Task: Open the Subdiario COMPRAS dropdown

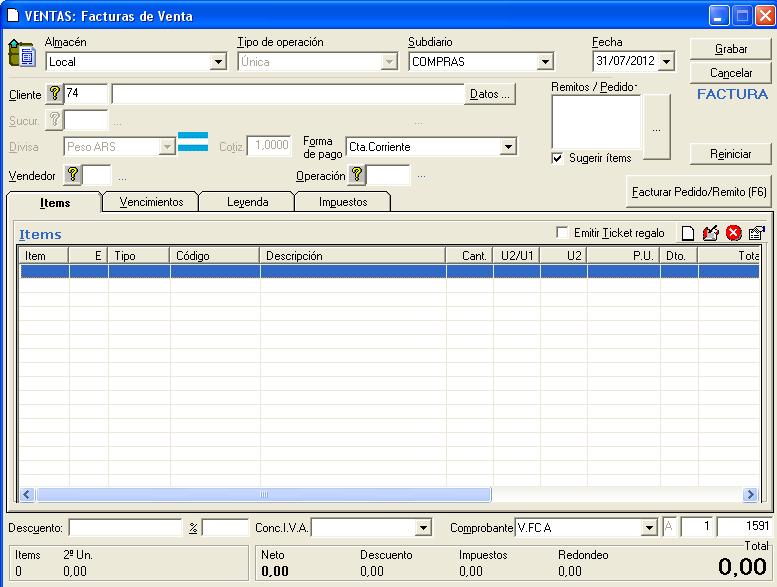Action: [x=545, y=62]
